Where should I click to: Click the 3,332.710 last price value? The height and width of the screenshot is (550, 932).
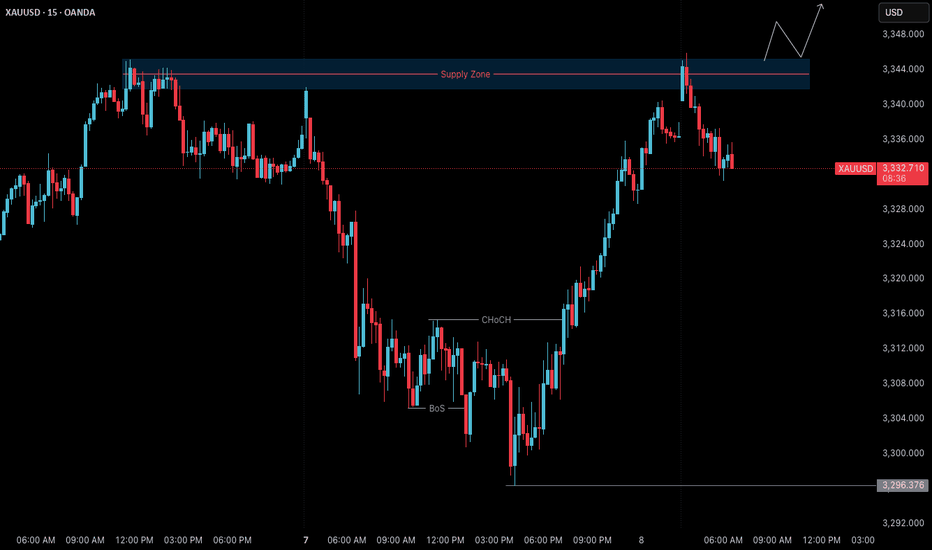tap(903, 168)
